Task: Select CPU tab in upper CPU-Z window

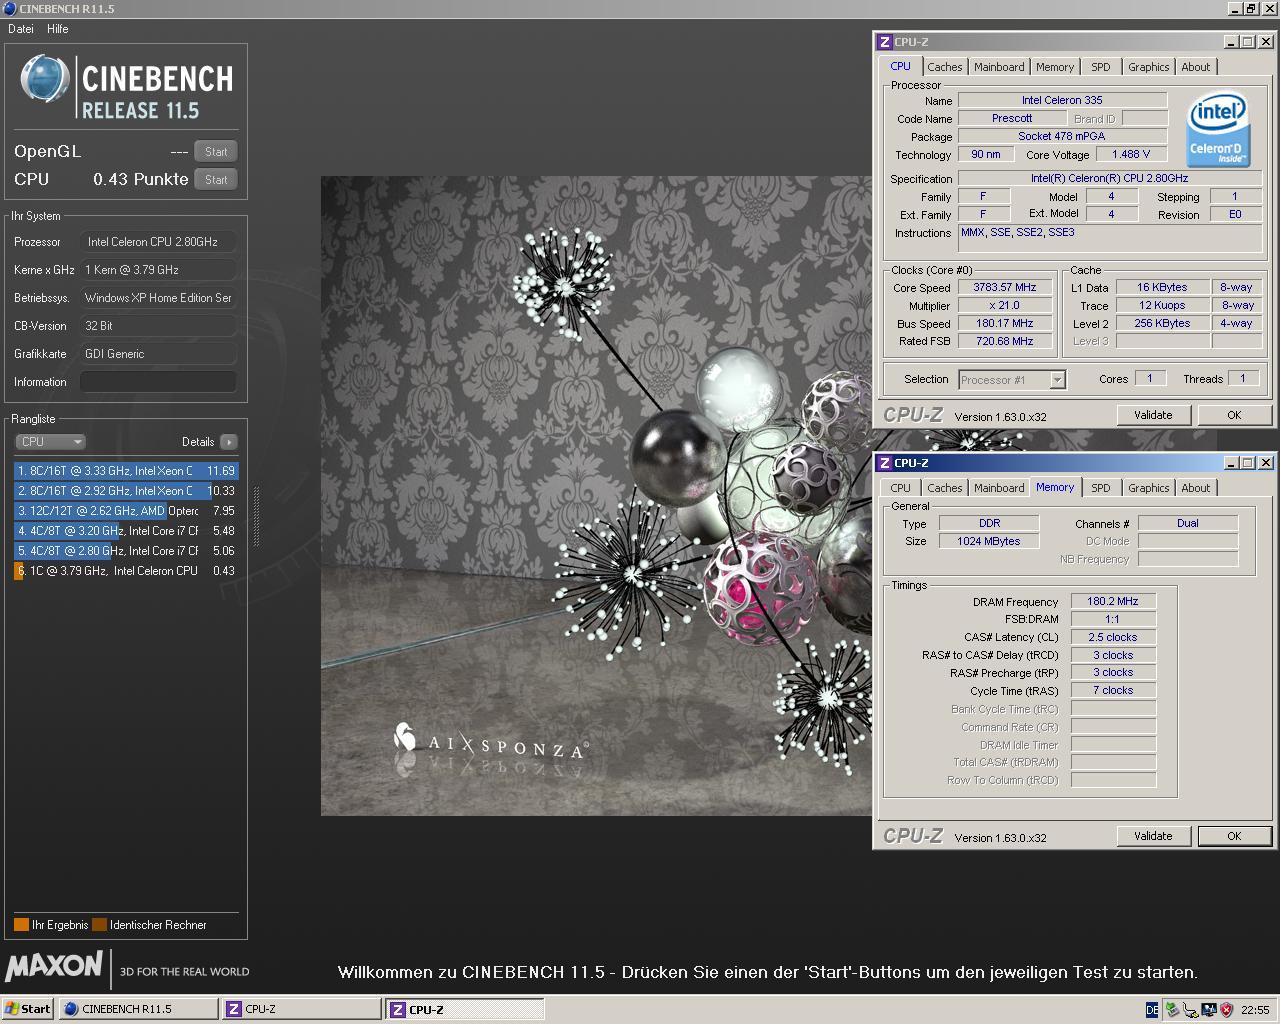Action: point(901,66)
